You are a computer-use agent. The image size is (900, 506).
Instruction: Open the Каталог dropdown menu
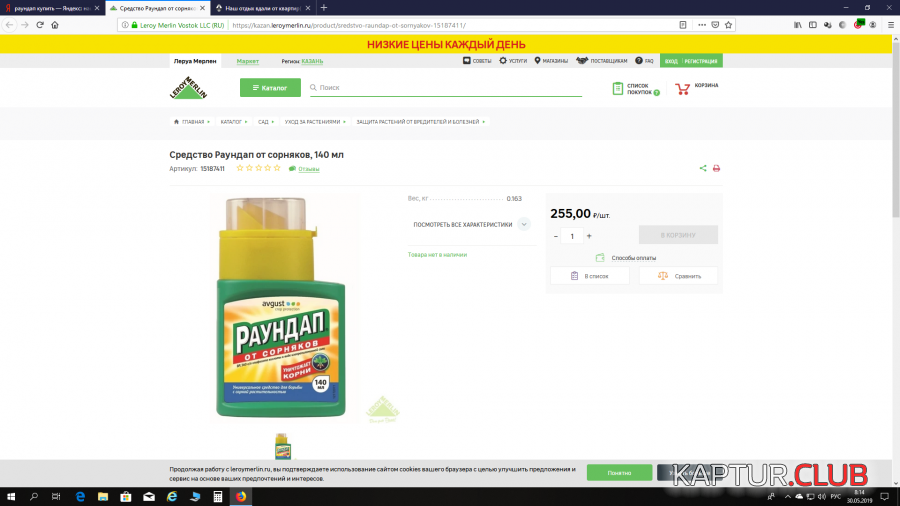click(x=270, y=88)
